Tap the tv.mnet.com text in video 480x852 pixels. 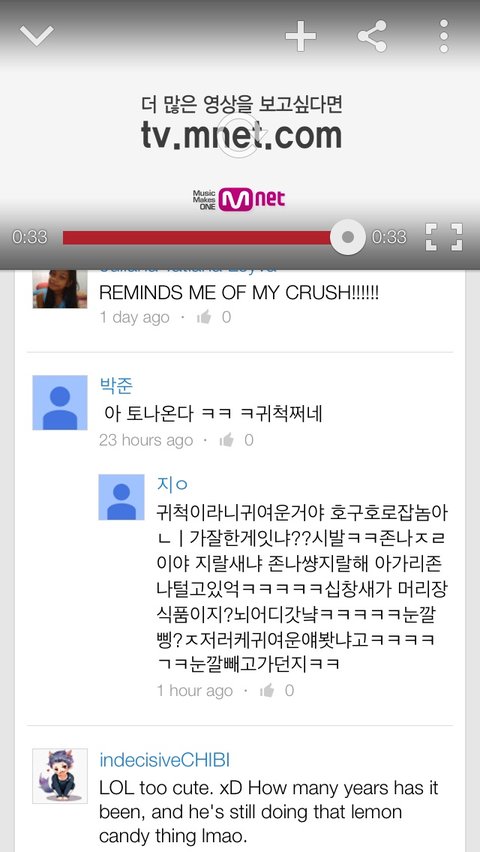241,135
